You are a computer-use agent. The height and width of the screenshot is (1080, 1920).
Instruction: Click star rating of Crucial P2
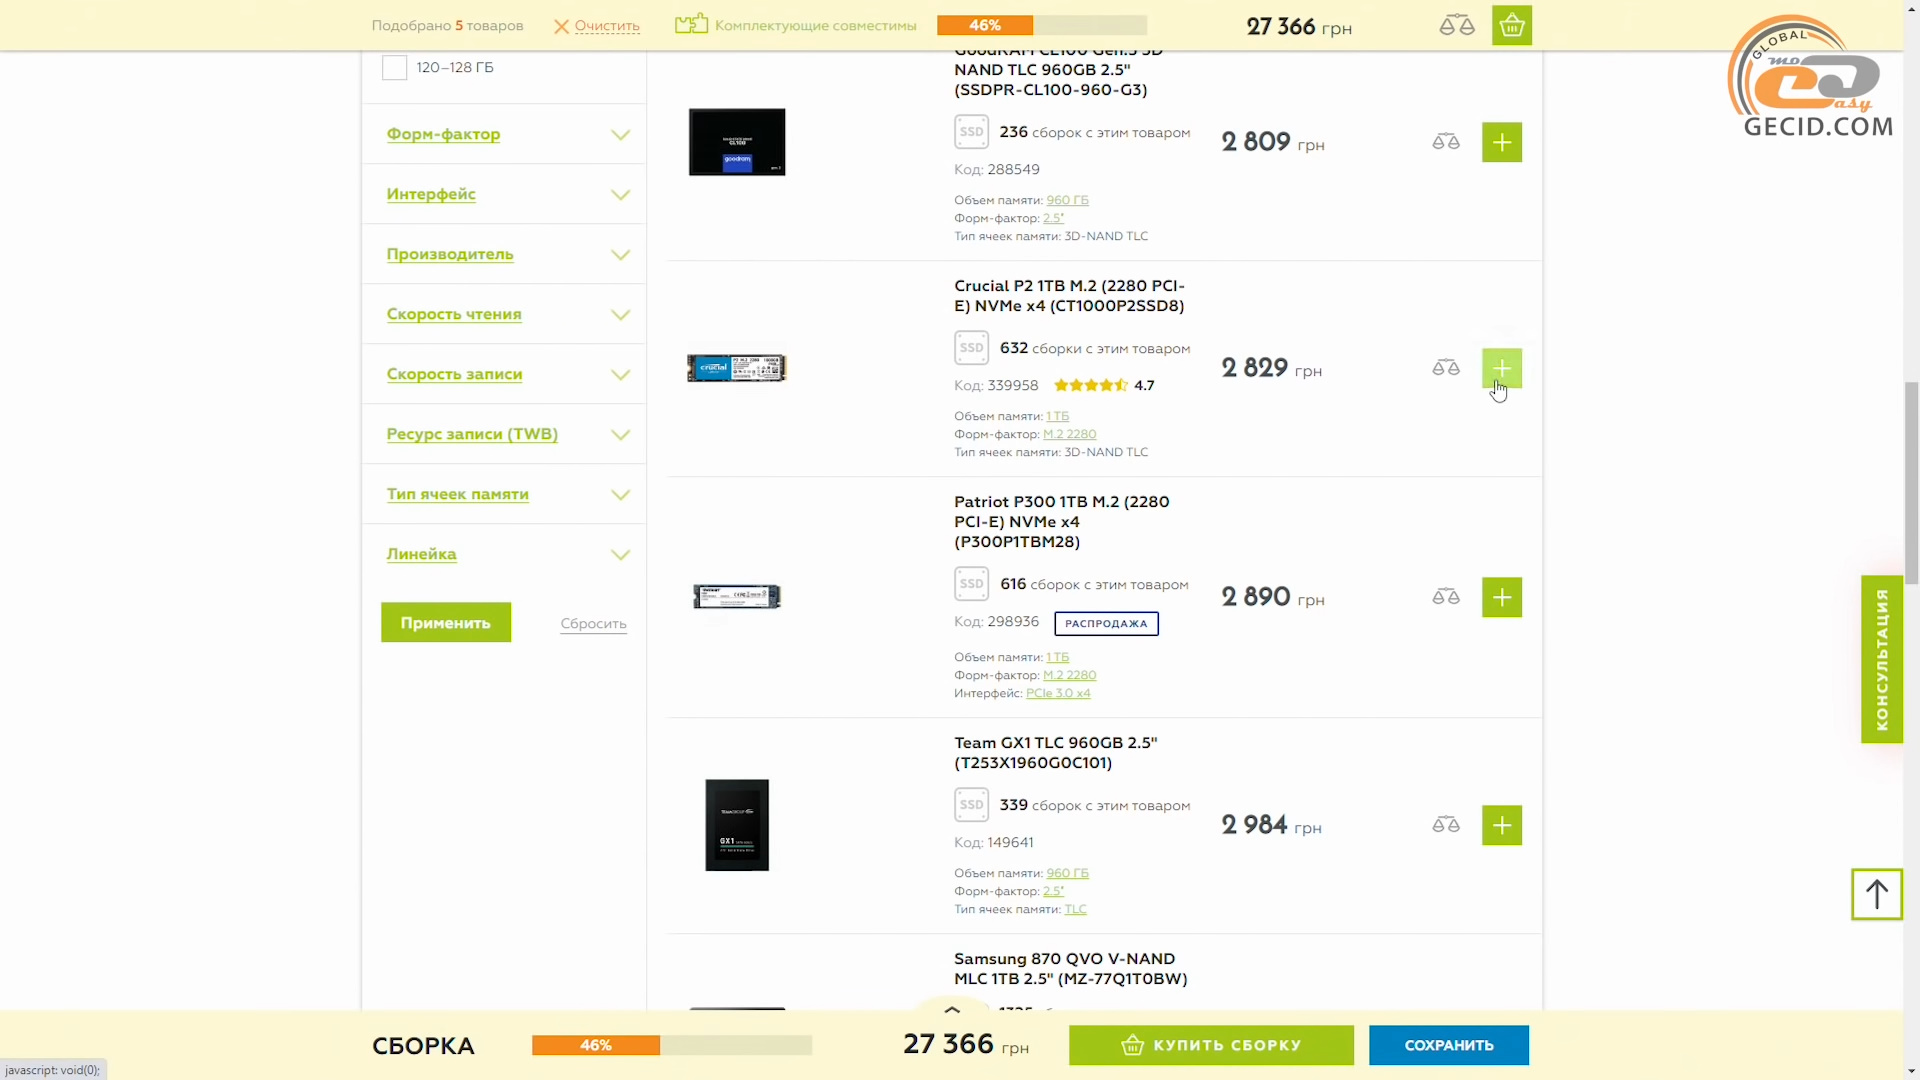[x=1090, y=385]
